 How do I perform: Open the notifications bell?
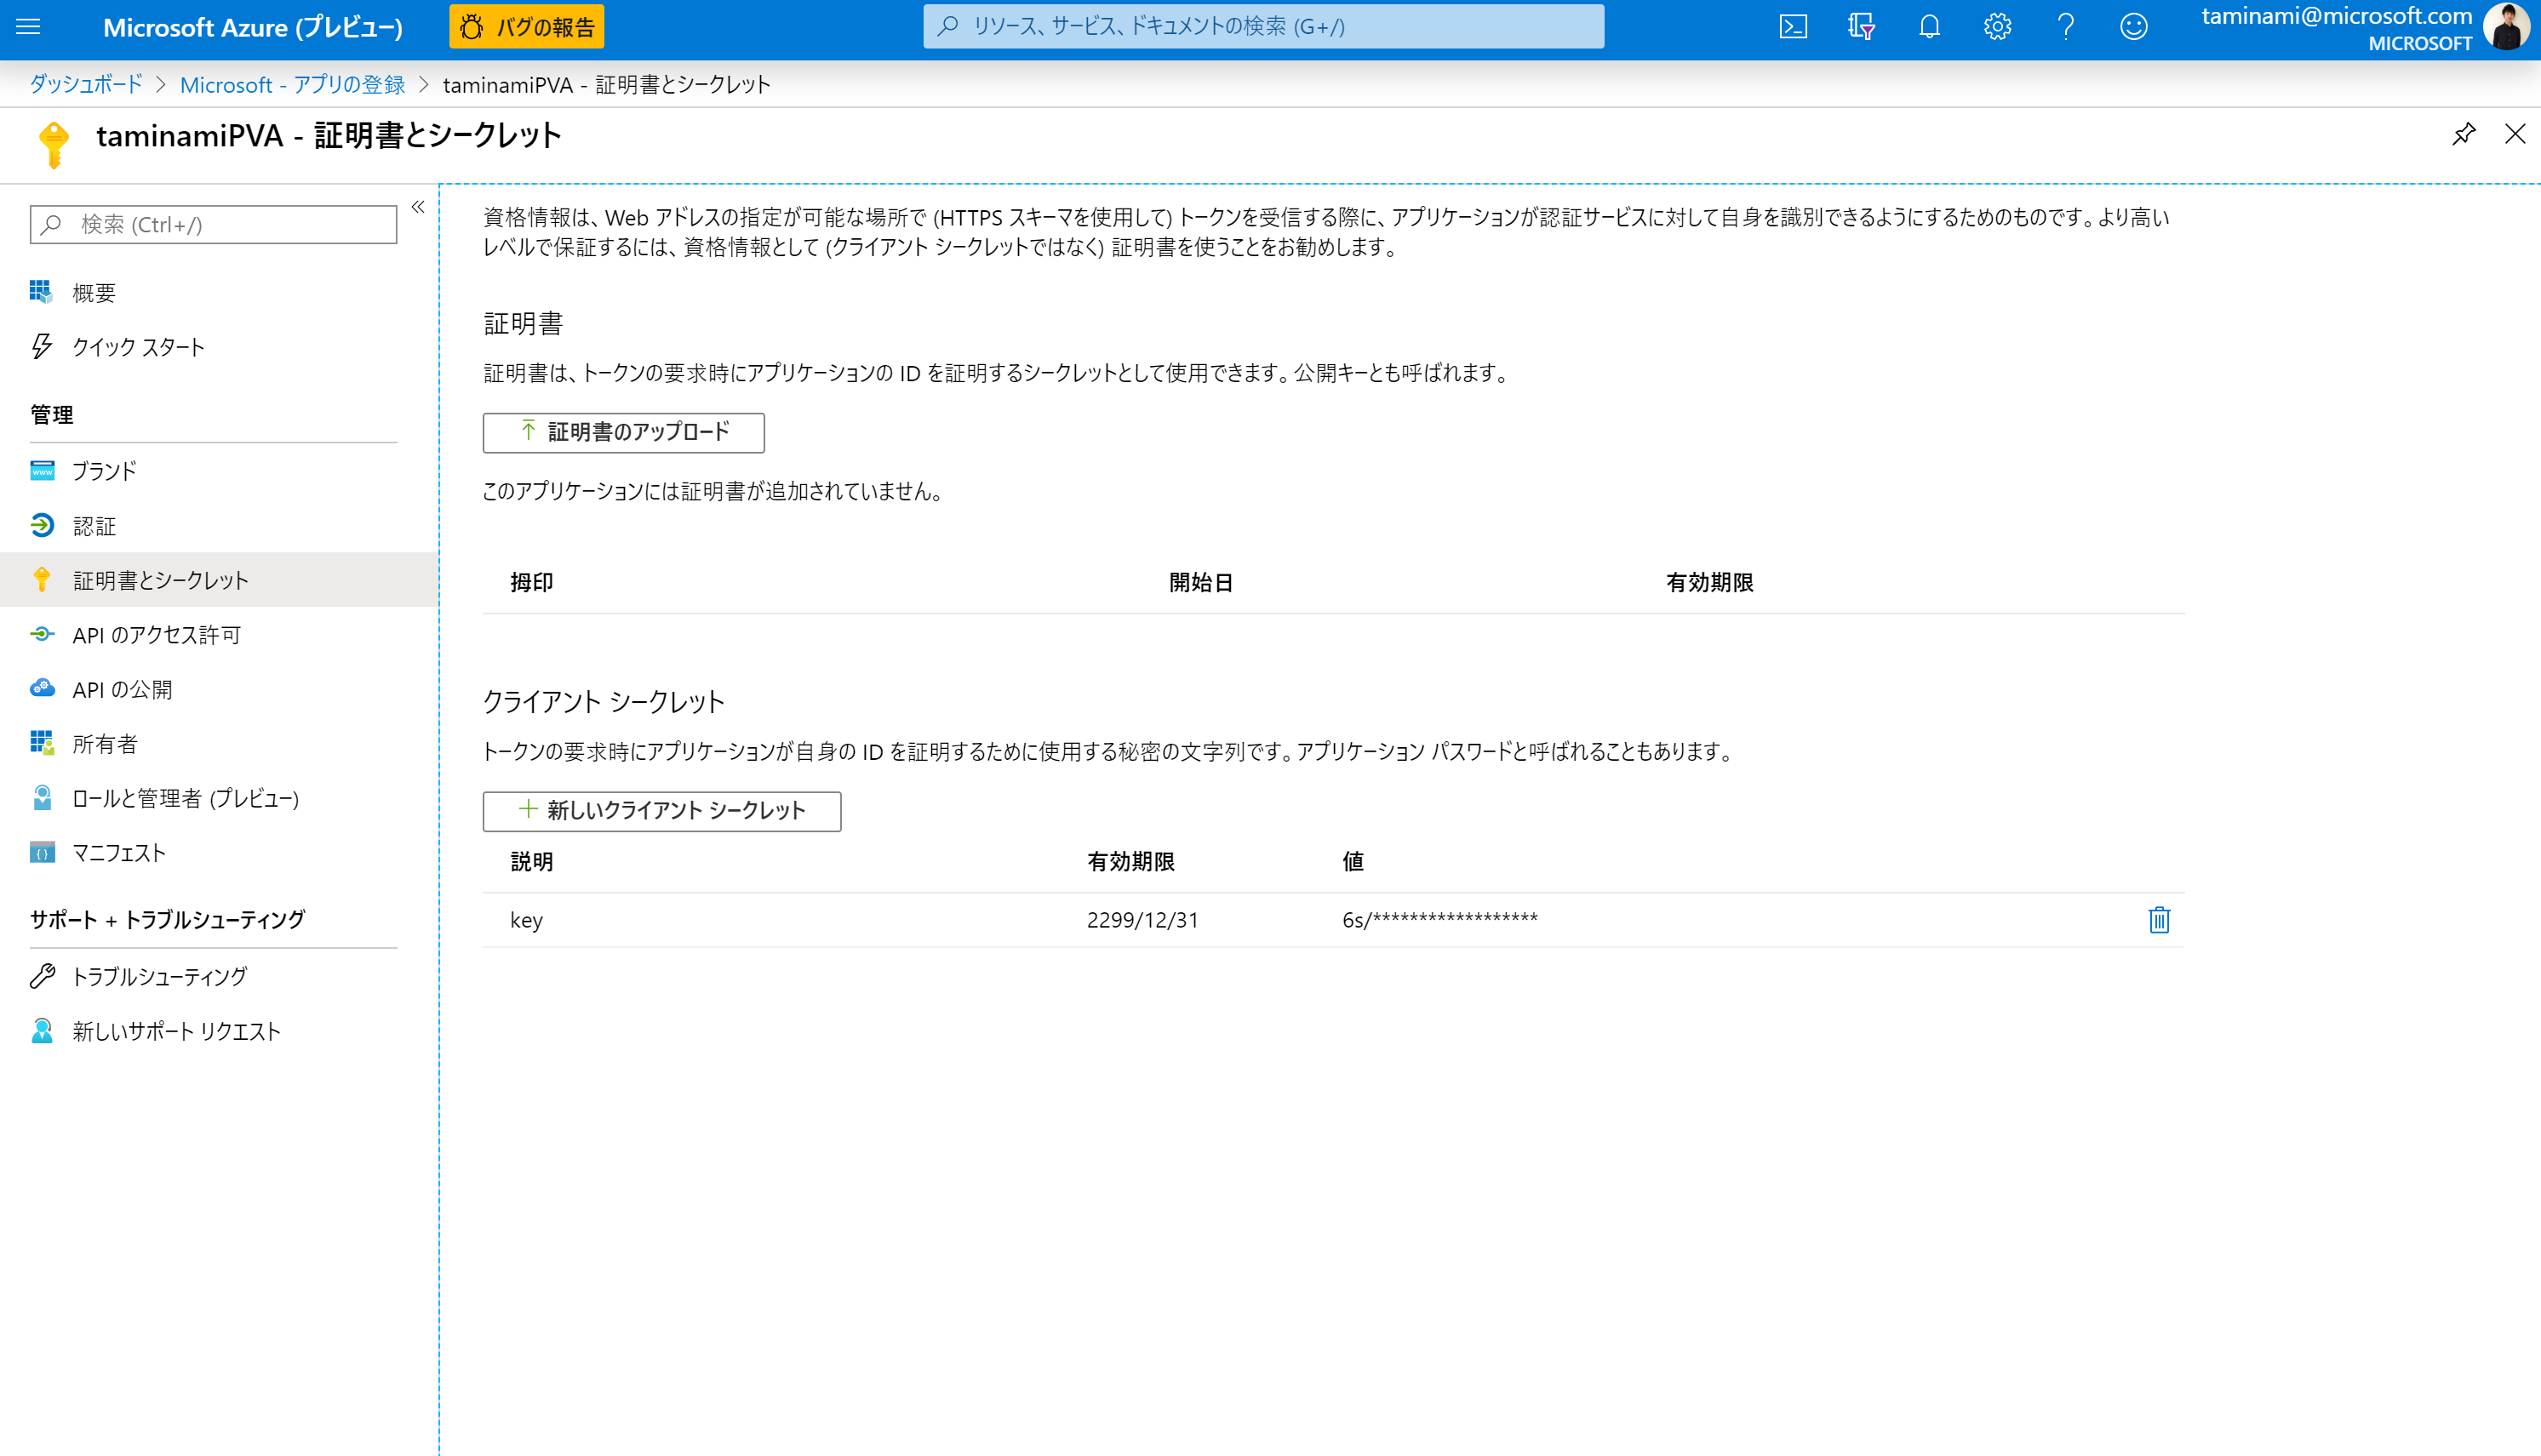(1929, 27)
